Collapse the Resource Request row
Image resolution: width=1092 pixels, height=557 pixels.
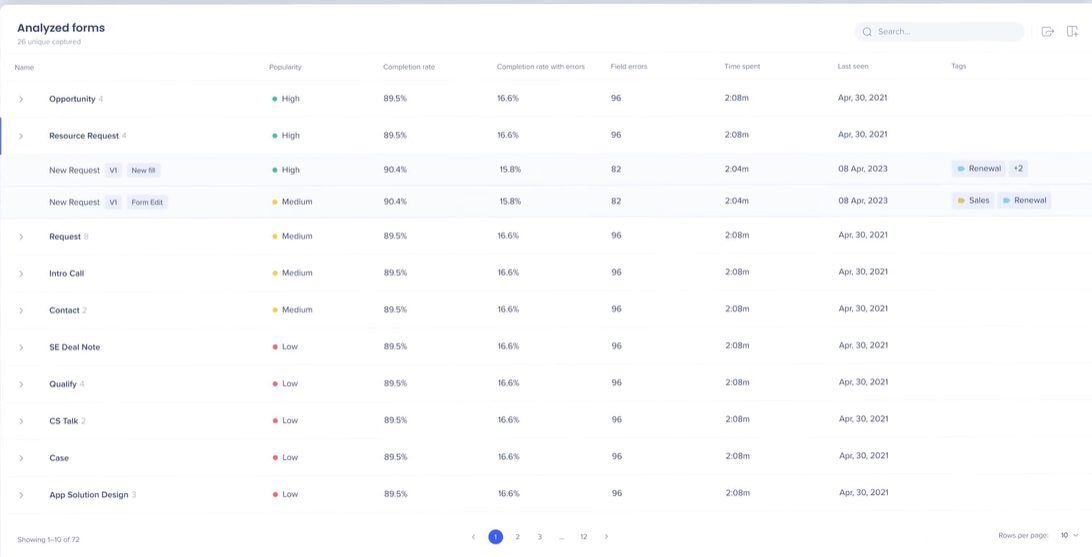coord(21,136)
